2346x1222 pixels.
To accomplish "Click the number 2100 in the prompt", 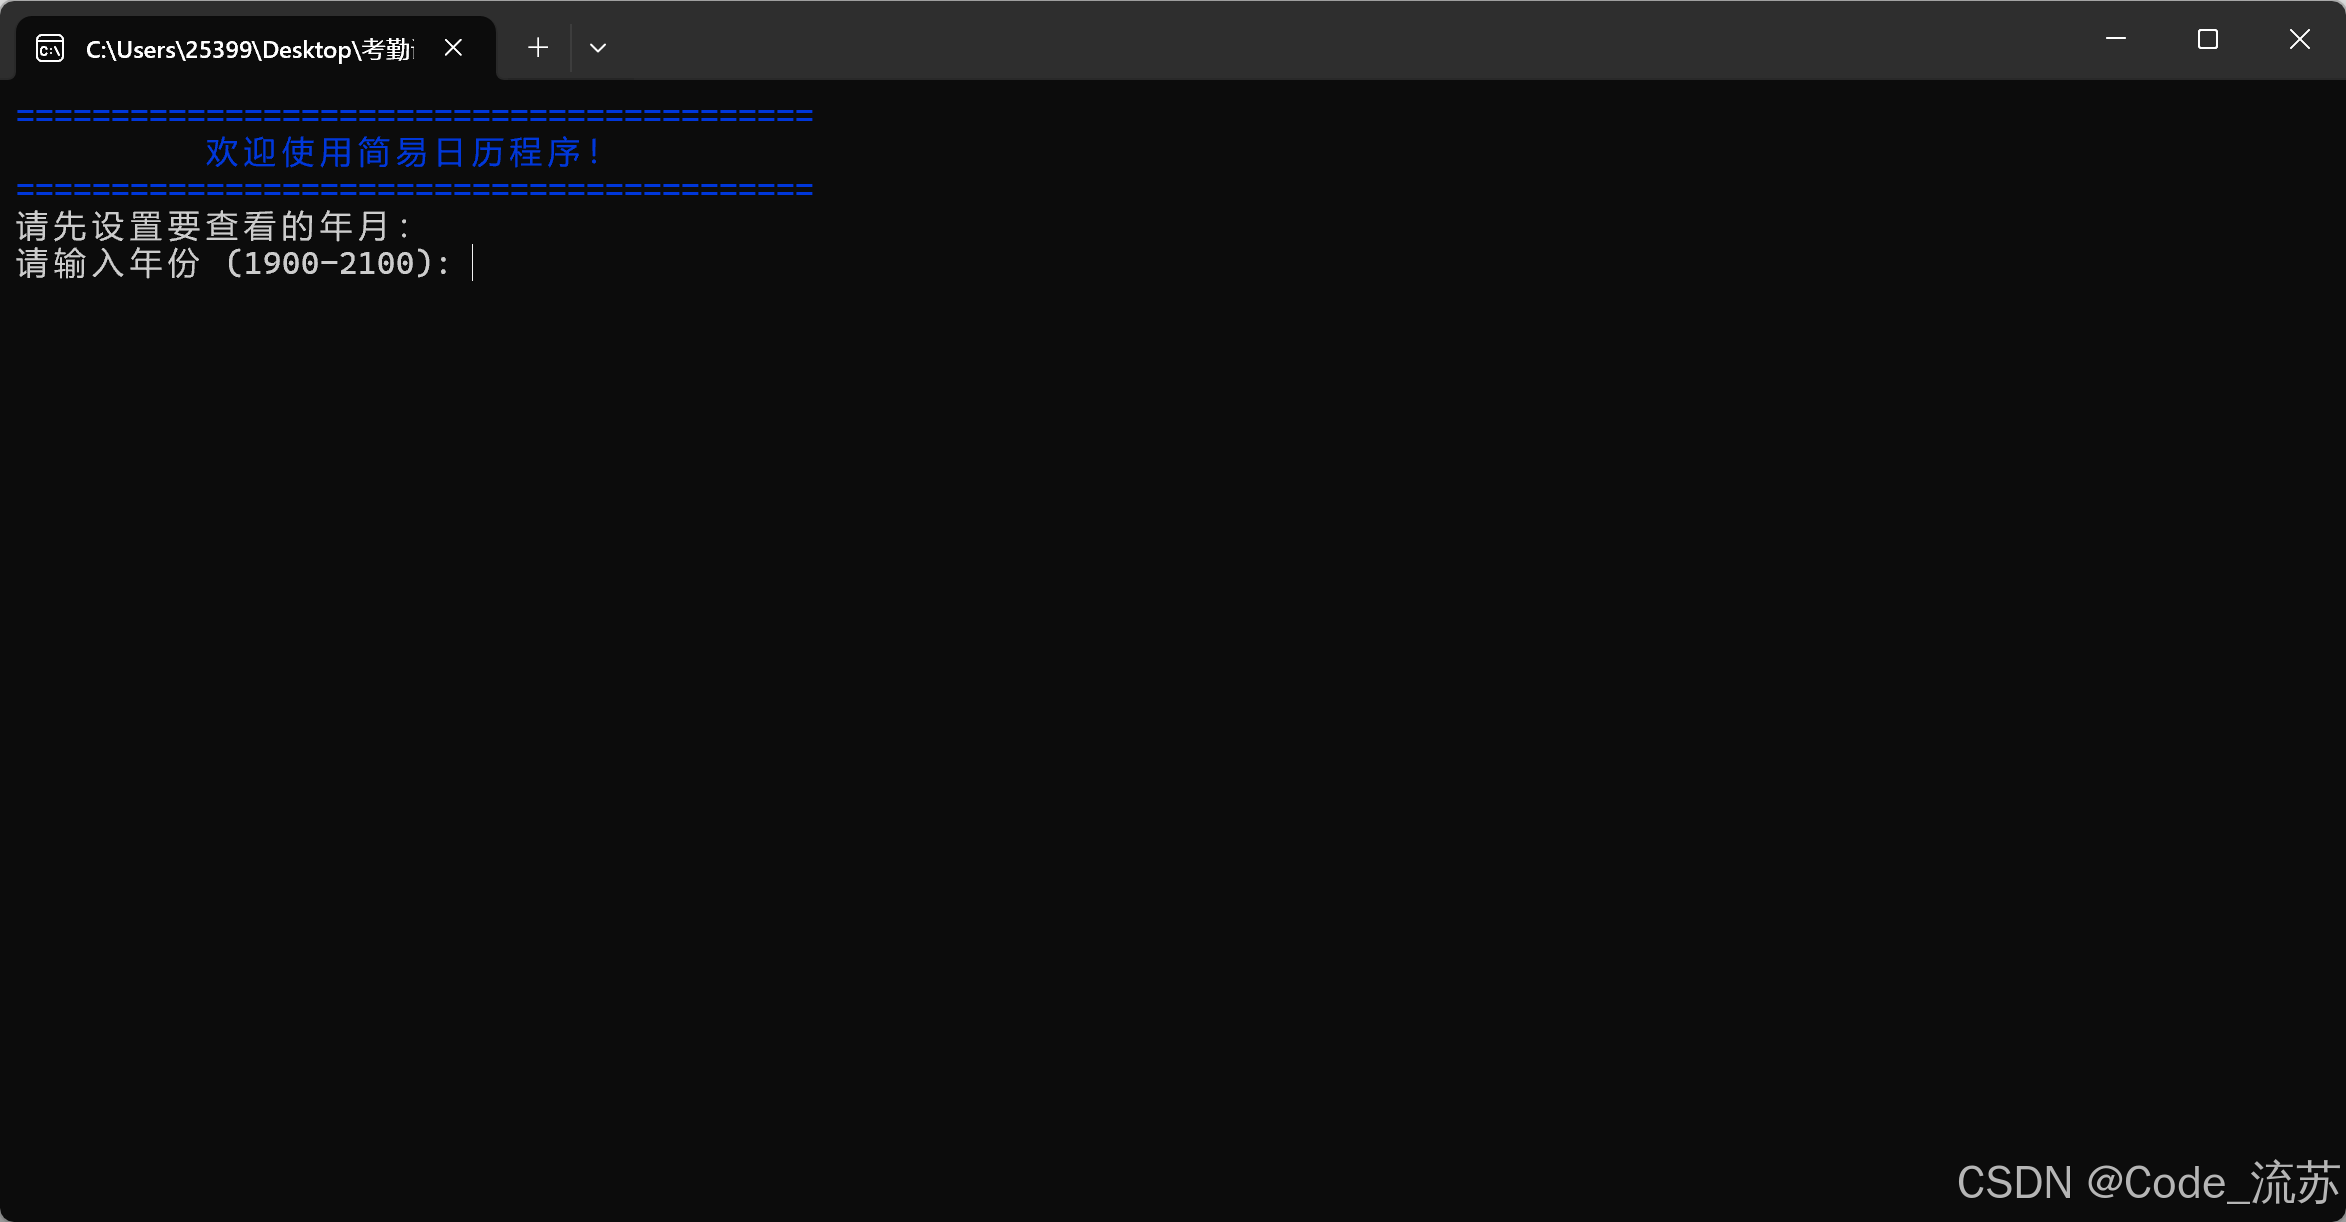I will (376, 264).
